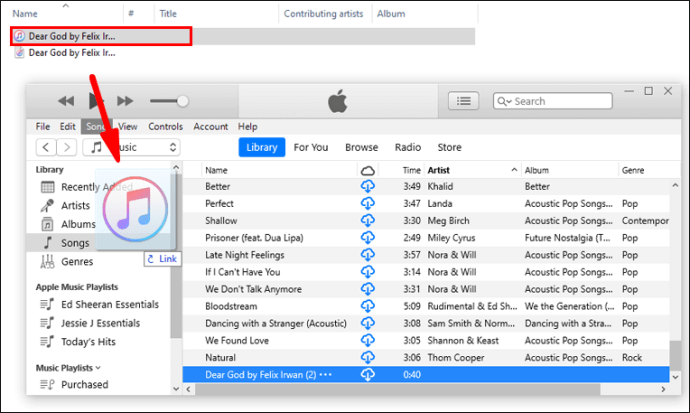Open the Ed Sheeran Essentials playlist
Screen dimensions: 690x413
click(108, 305)
